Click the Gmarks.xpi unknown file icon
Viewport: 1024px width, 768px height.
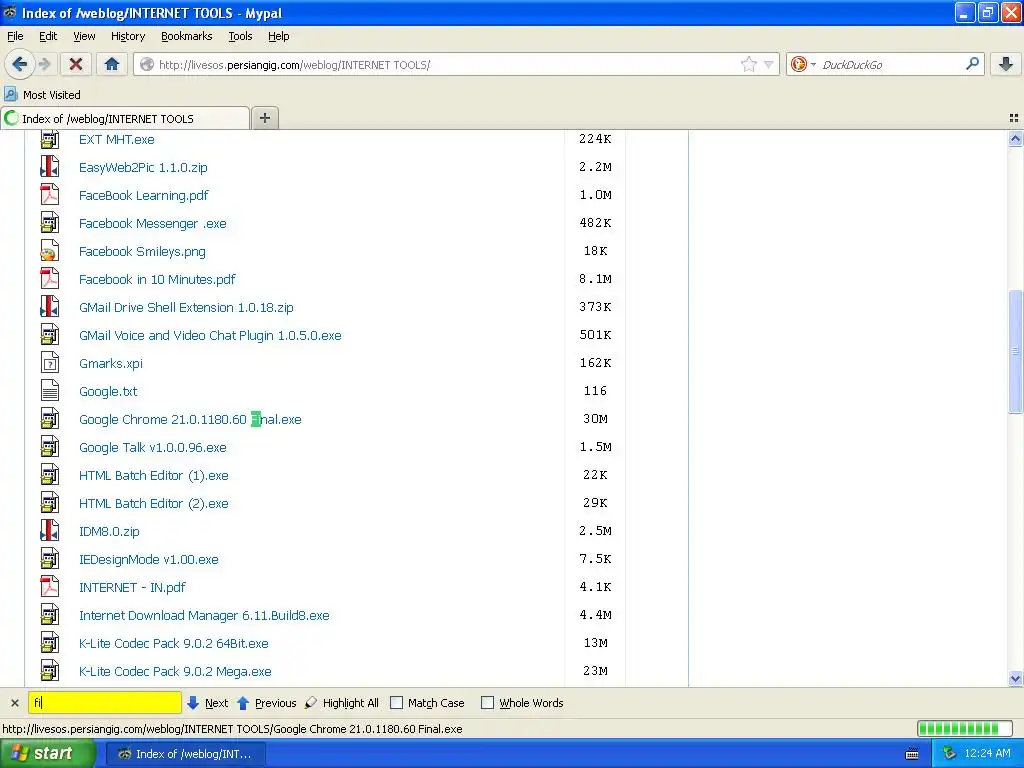(50, 363)
